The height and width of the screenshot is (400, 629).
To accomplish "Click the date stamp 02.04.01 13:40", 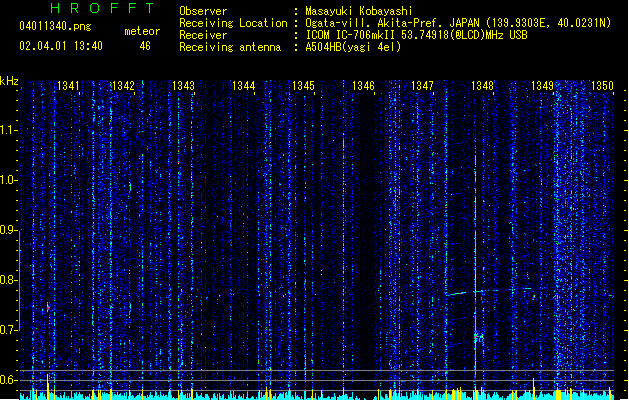I will click(x=61, y=46).
